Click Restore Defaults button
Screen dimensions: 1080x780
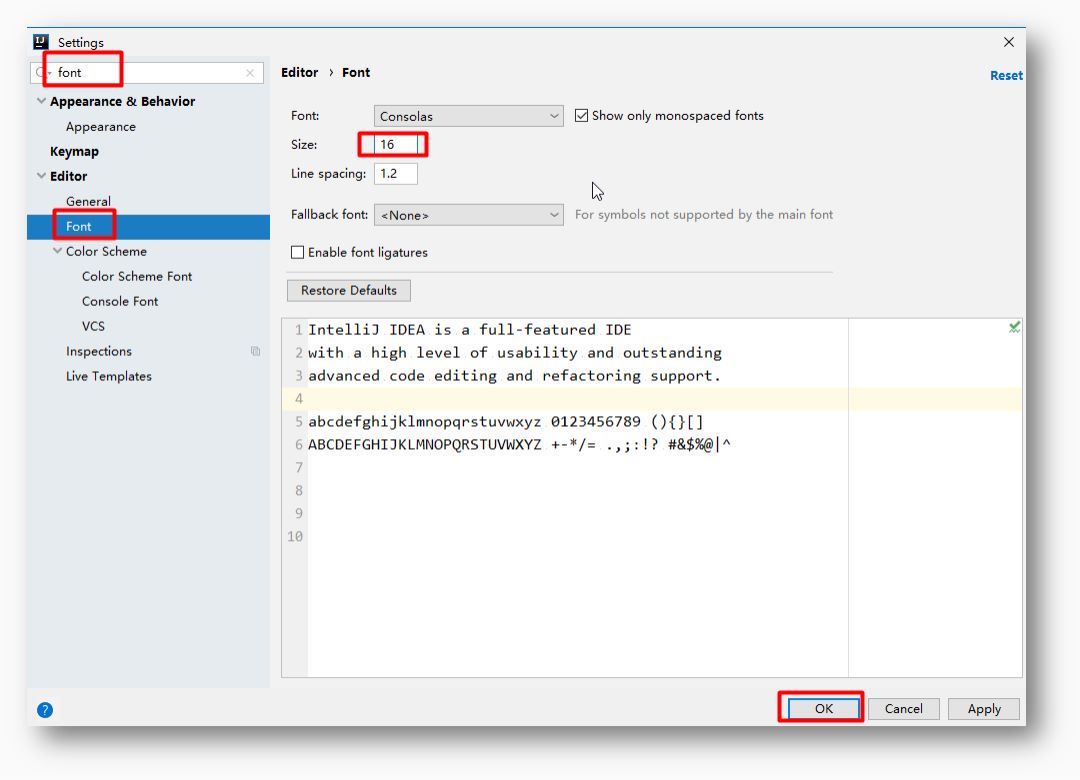[349, 291]
